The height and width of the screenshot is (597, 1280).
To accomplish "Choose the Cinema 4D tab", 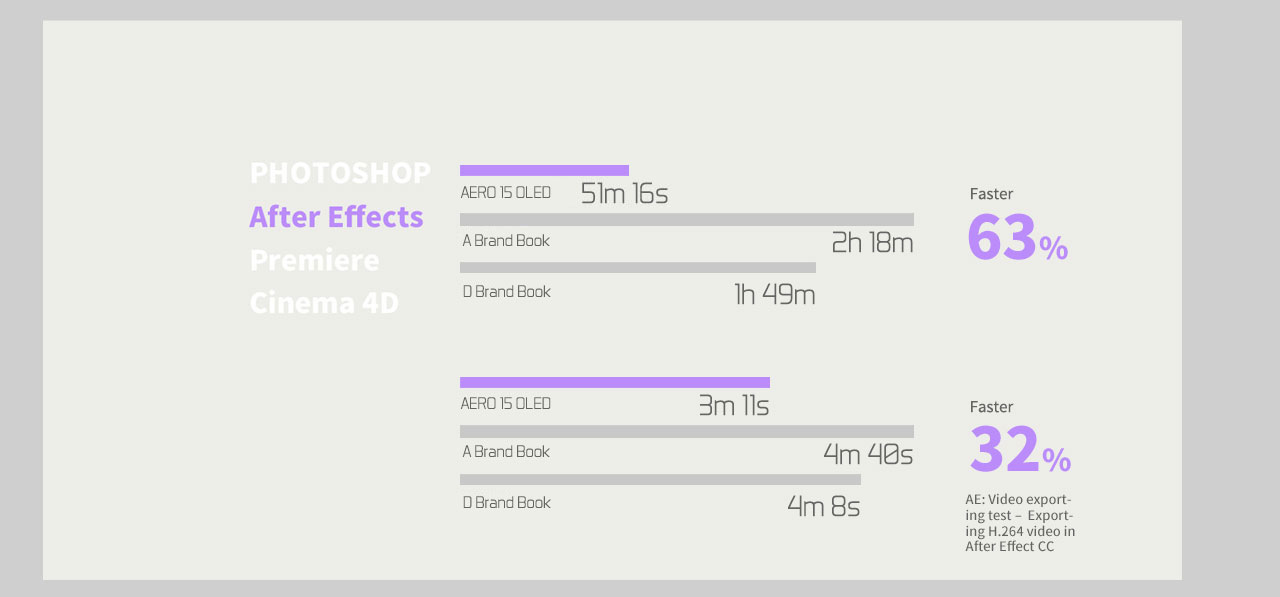I will point(324,302).
